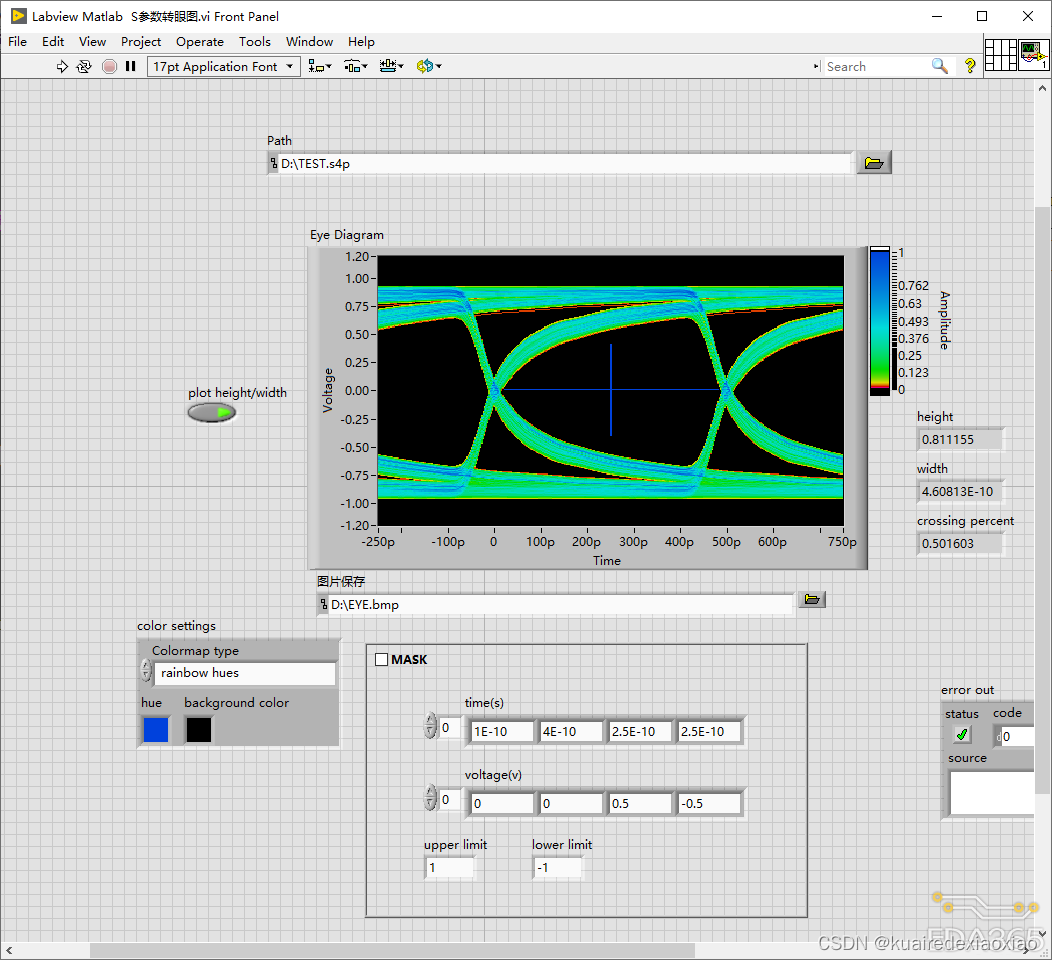The image size is (1052, 960).
Task: Open the Distribute Objects tool
Action: click(x=356, y=66)
